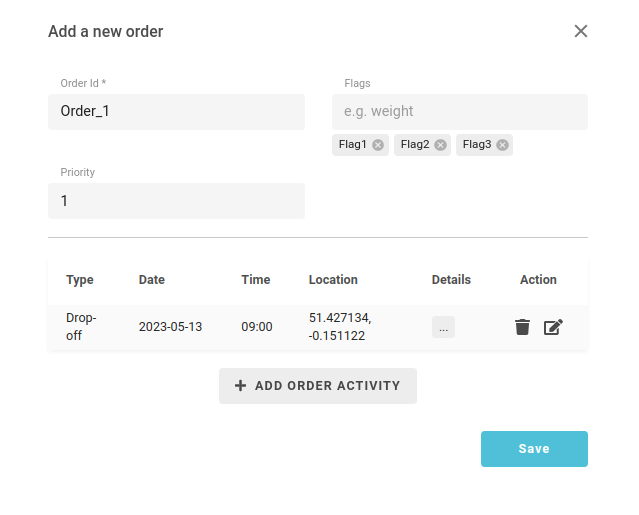Click the Details column header
The image size is (639, 515).
tap(451, 280)
